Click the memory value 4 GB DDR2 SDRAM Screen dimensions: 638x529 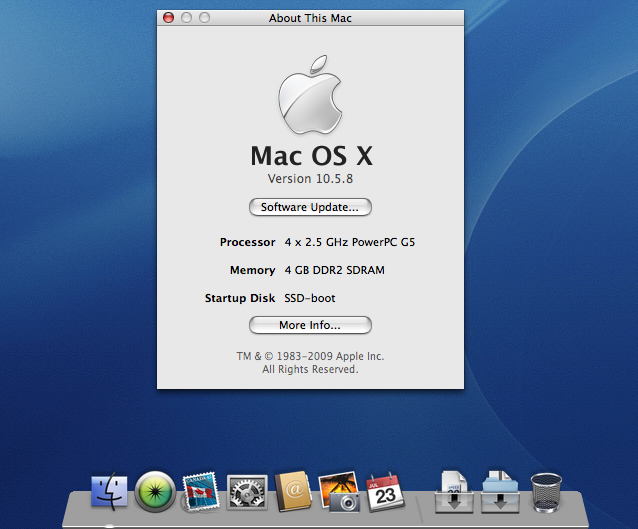tap(334, 270)
